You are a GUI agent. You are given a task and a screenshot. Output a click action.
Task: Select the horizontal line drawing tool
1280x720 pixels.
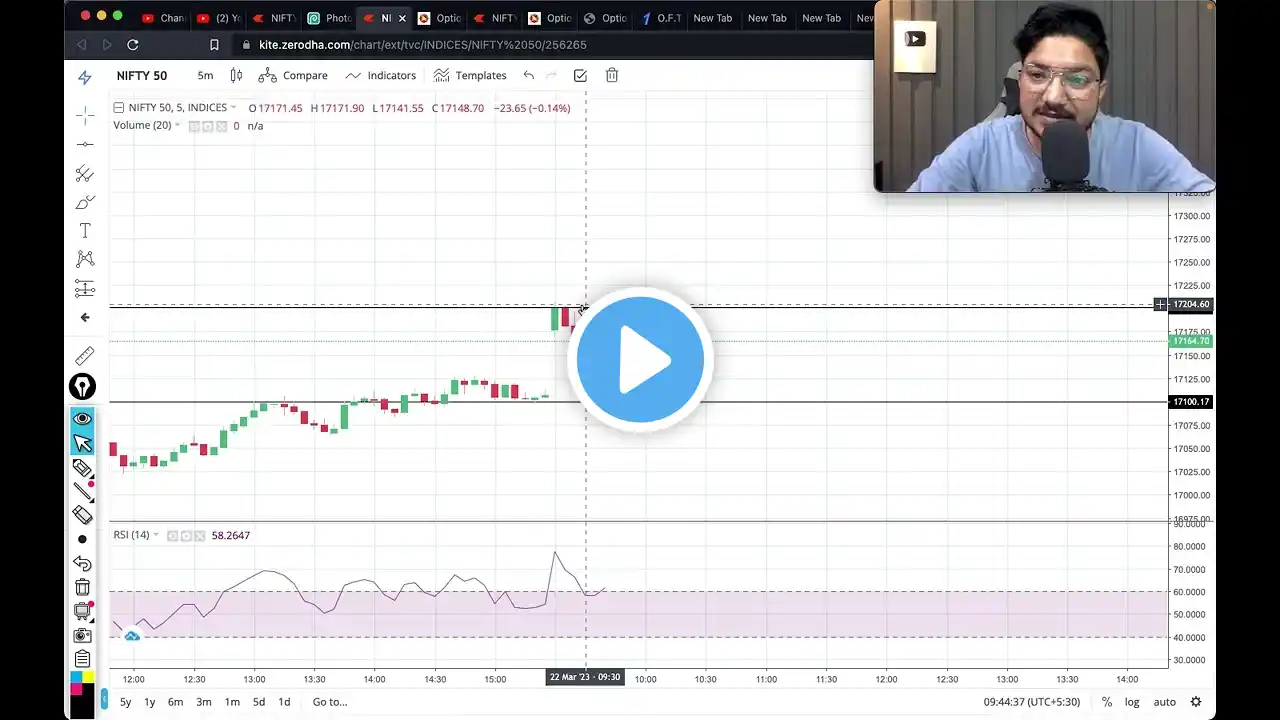(85, 145)
